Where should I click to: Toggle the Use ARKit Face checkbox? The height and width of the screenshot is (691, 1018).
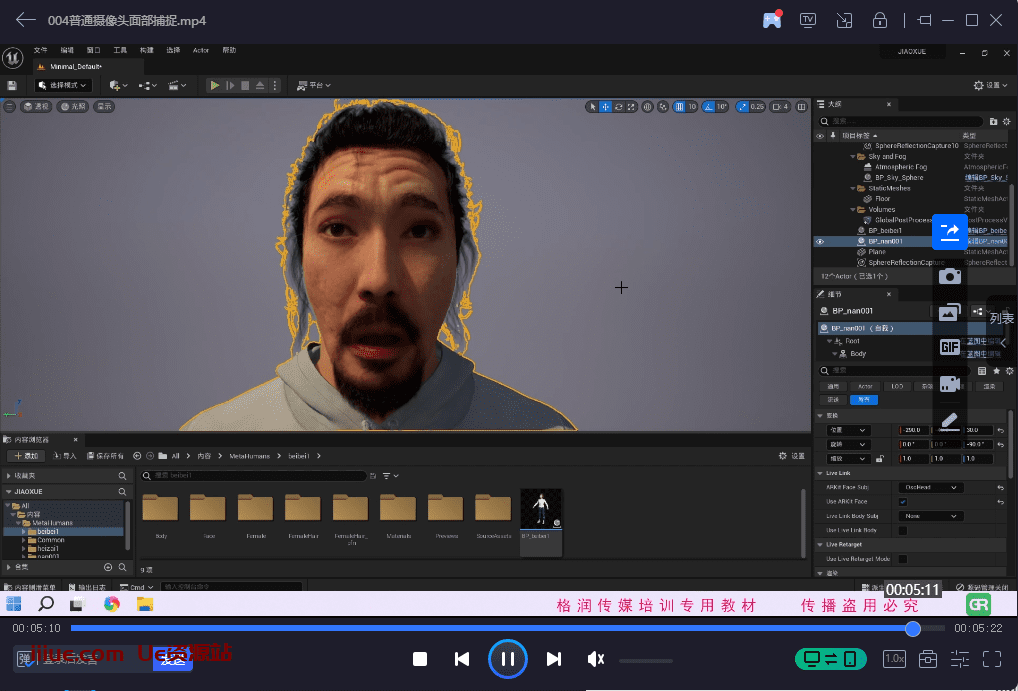(903, 501)
